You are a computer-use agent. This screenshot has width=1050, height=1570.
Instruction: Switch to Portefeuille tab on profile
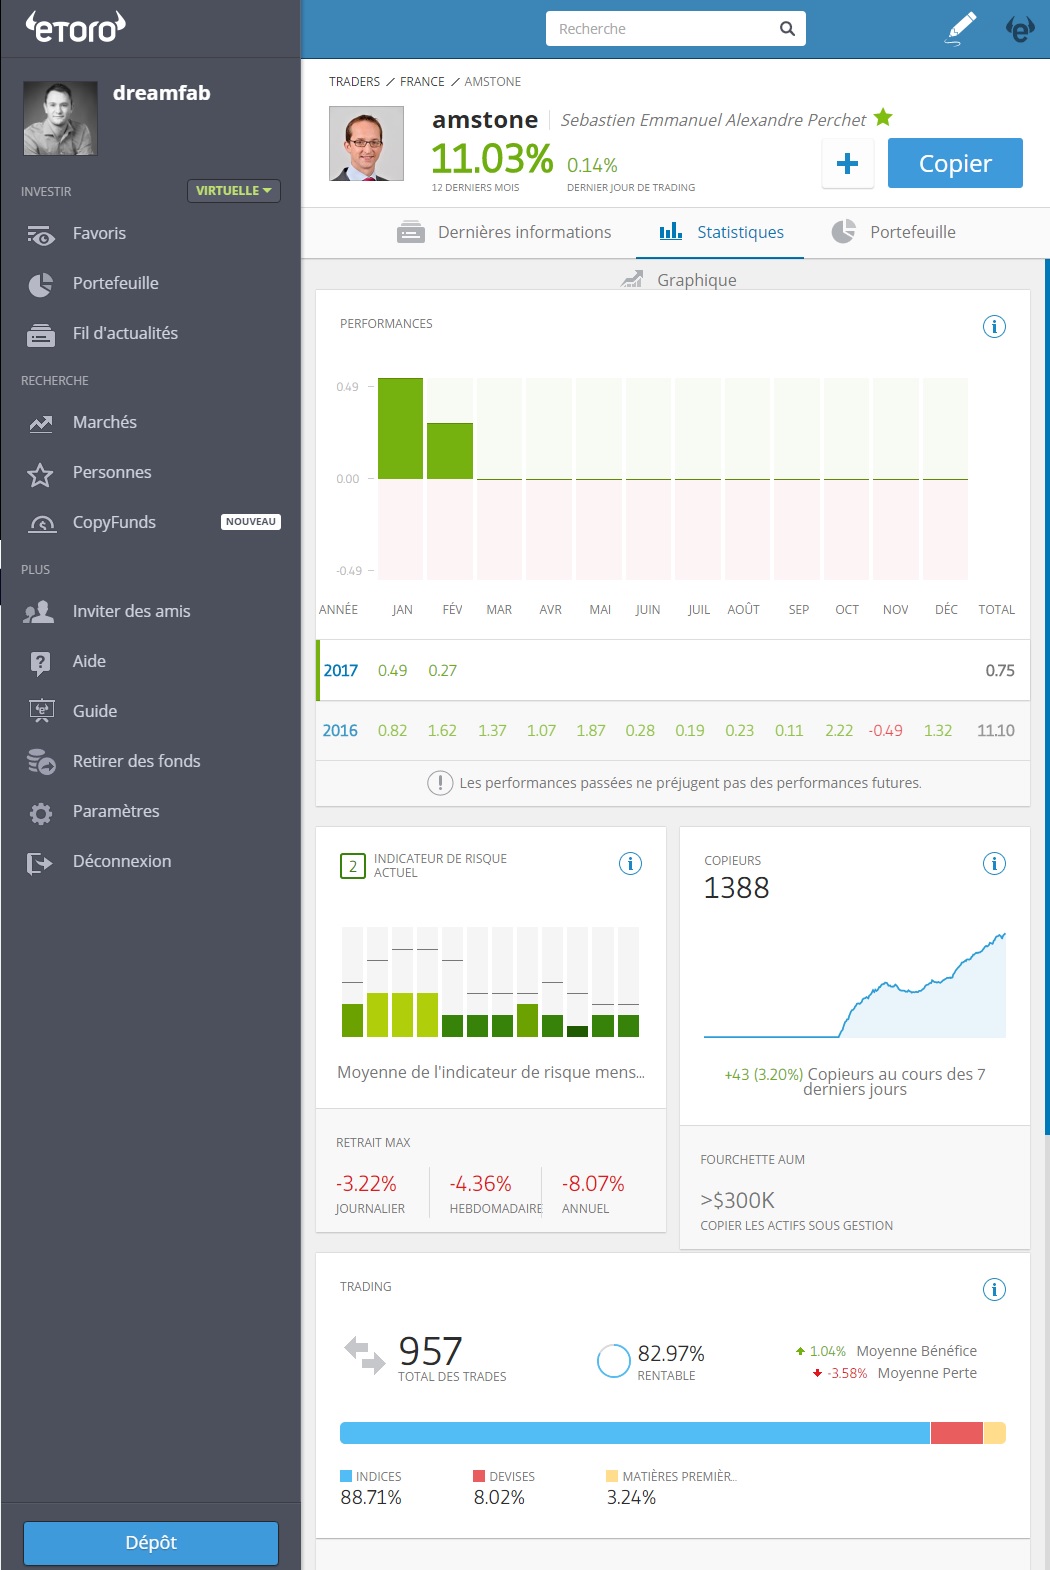click(894, 232)
